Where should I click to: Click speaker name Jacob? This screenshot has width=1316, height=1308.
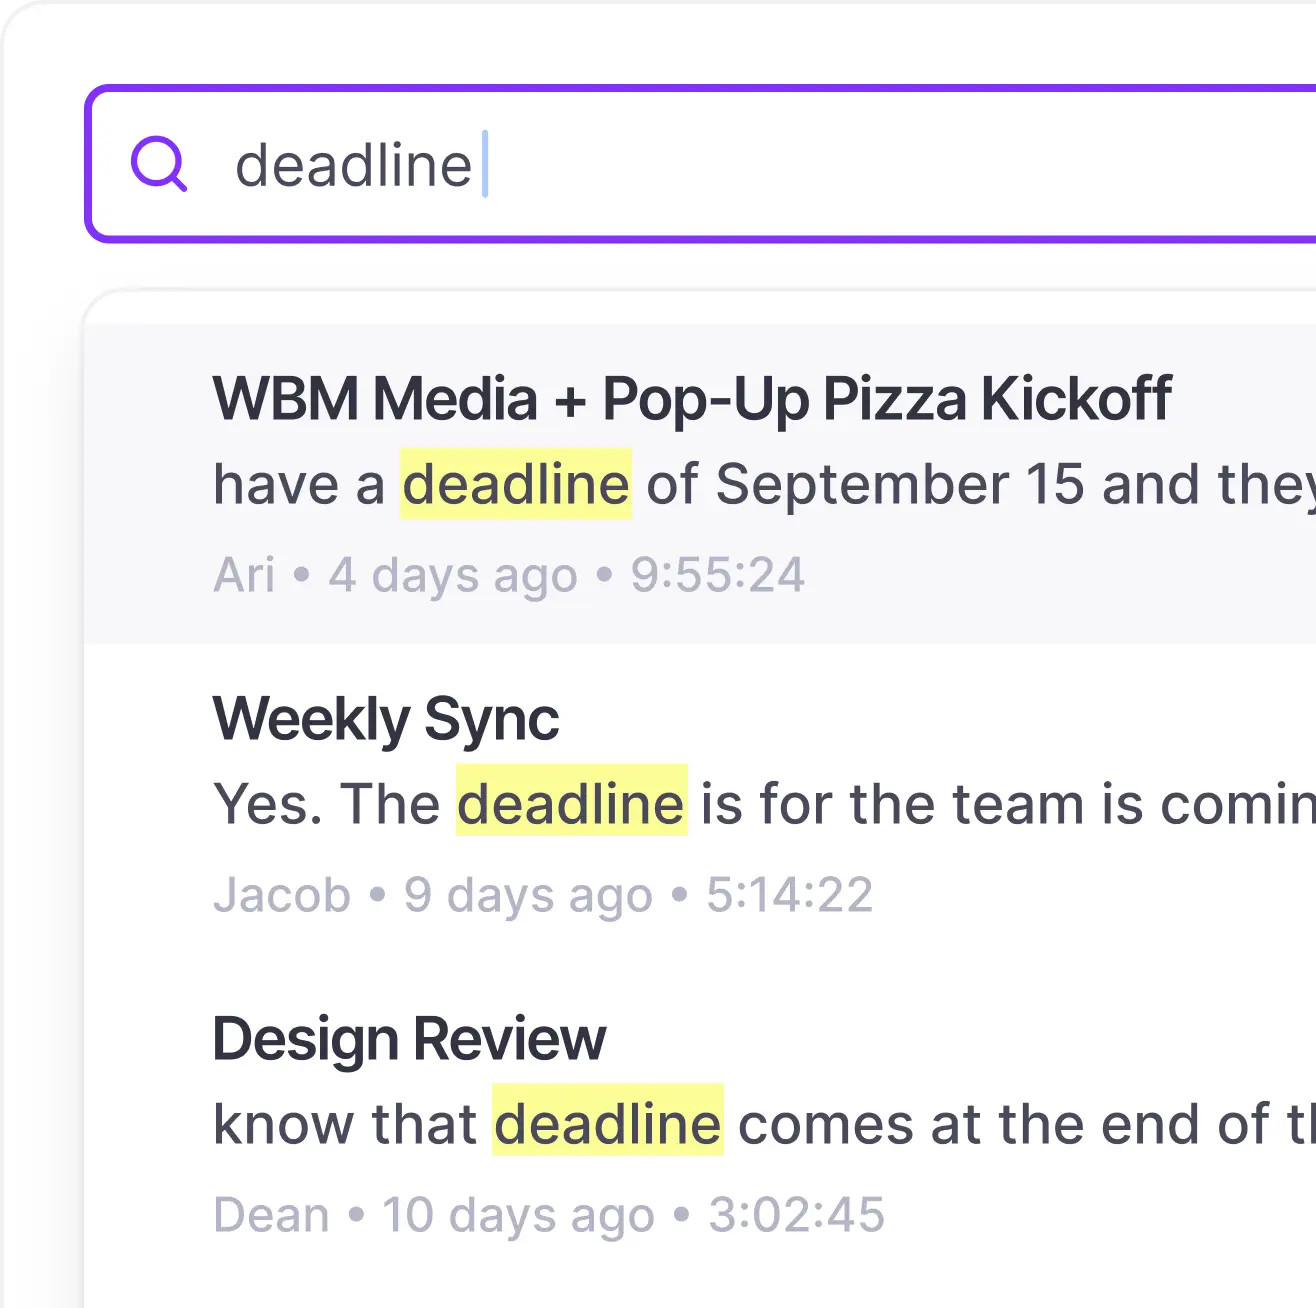[282, 896]
